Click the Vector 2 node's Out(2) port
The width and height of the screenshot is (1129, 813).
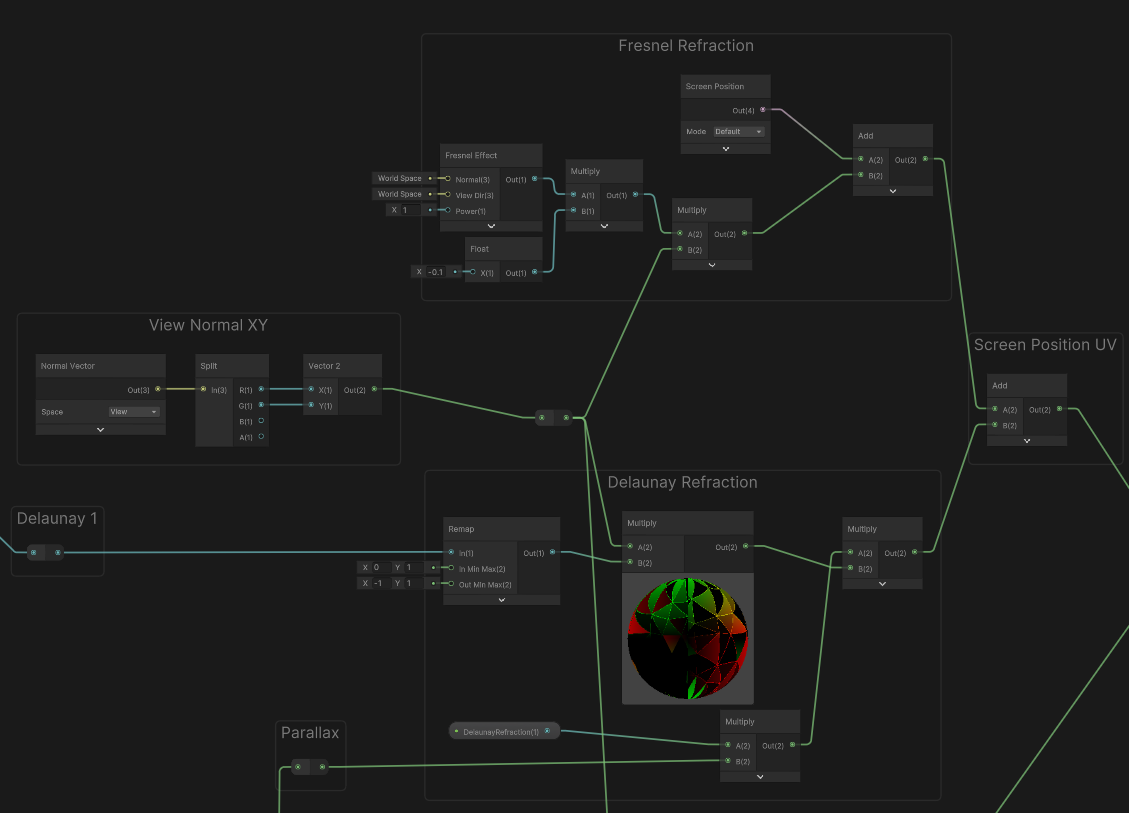pyautogui.click(x=374, y=389)
